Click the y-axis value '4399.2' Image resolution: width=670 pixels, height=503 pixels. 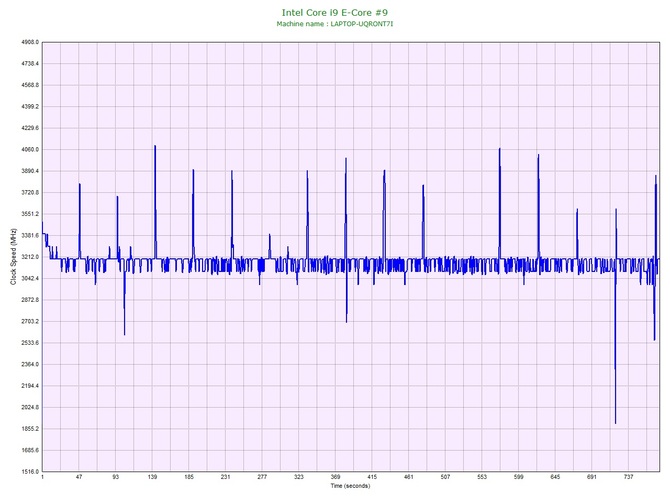(30, 106)
